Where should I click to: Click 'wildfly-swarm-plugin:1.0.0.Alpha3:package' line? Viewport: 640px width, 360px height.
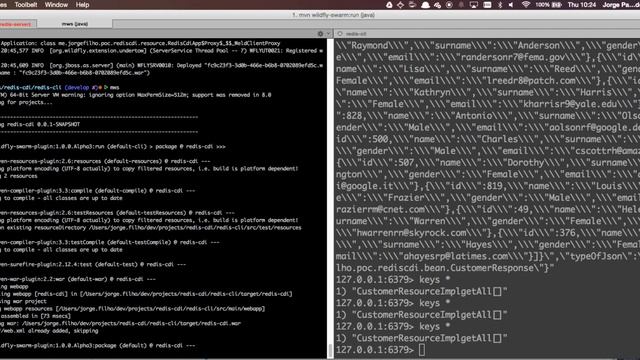click(x=98, y=345)
